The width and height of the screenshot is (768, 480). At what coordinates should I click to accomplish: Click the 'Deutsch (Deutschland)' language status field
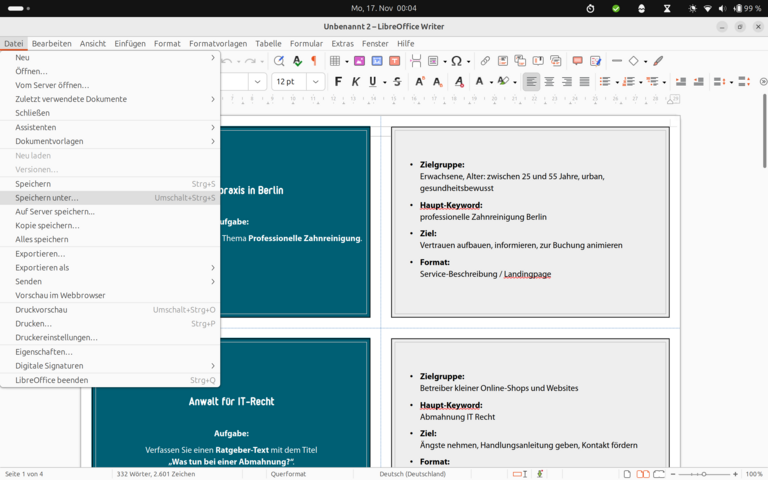coord(413,473)
